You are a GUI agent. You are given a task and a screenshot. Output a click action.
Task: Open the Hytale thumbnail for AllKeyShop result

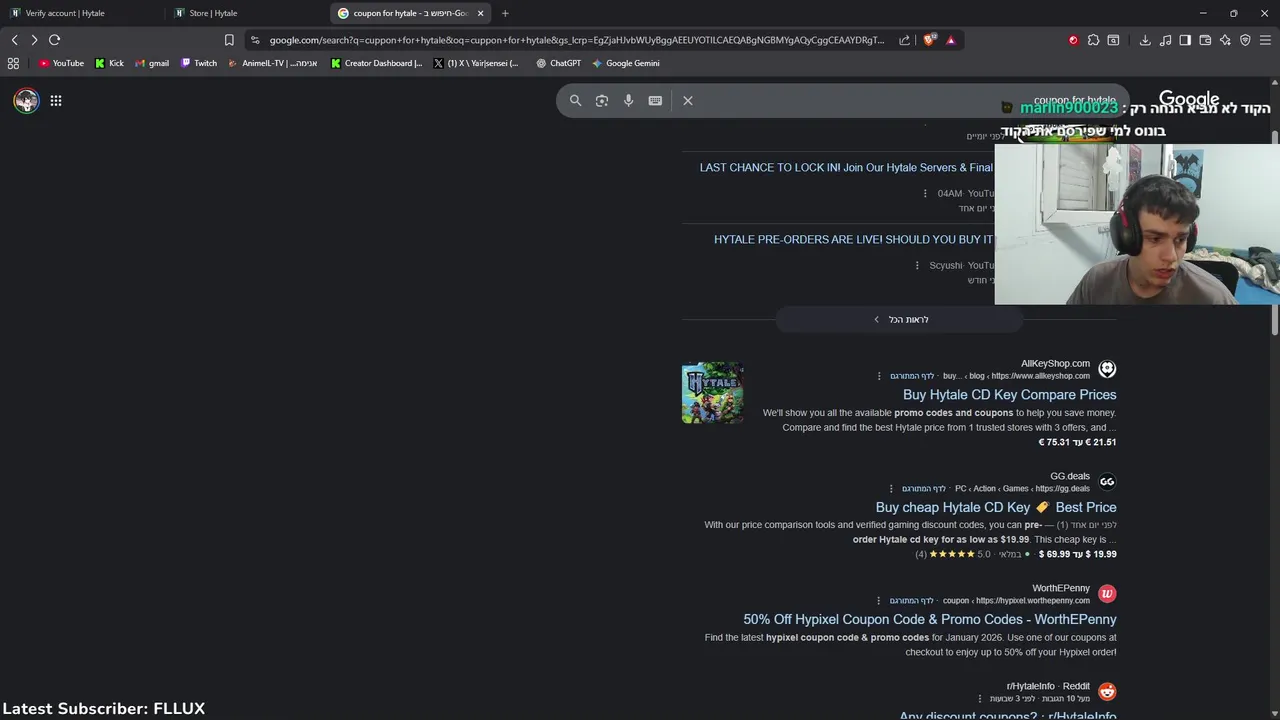pos(712,393)
